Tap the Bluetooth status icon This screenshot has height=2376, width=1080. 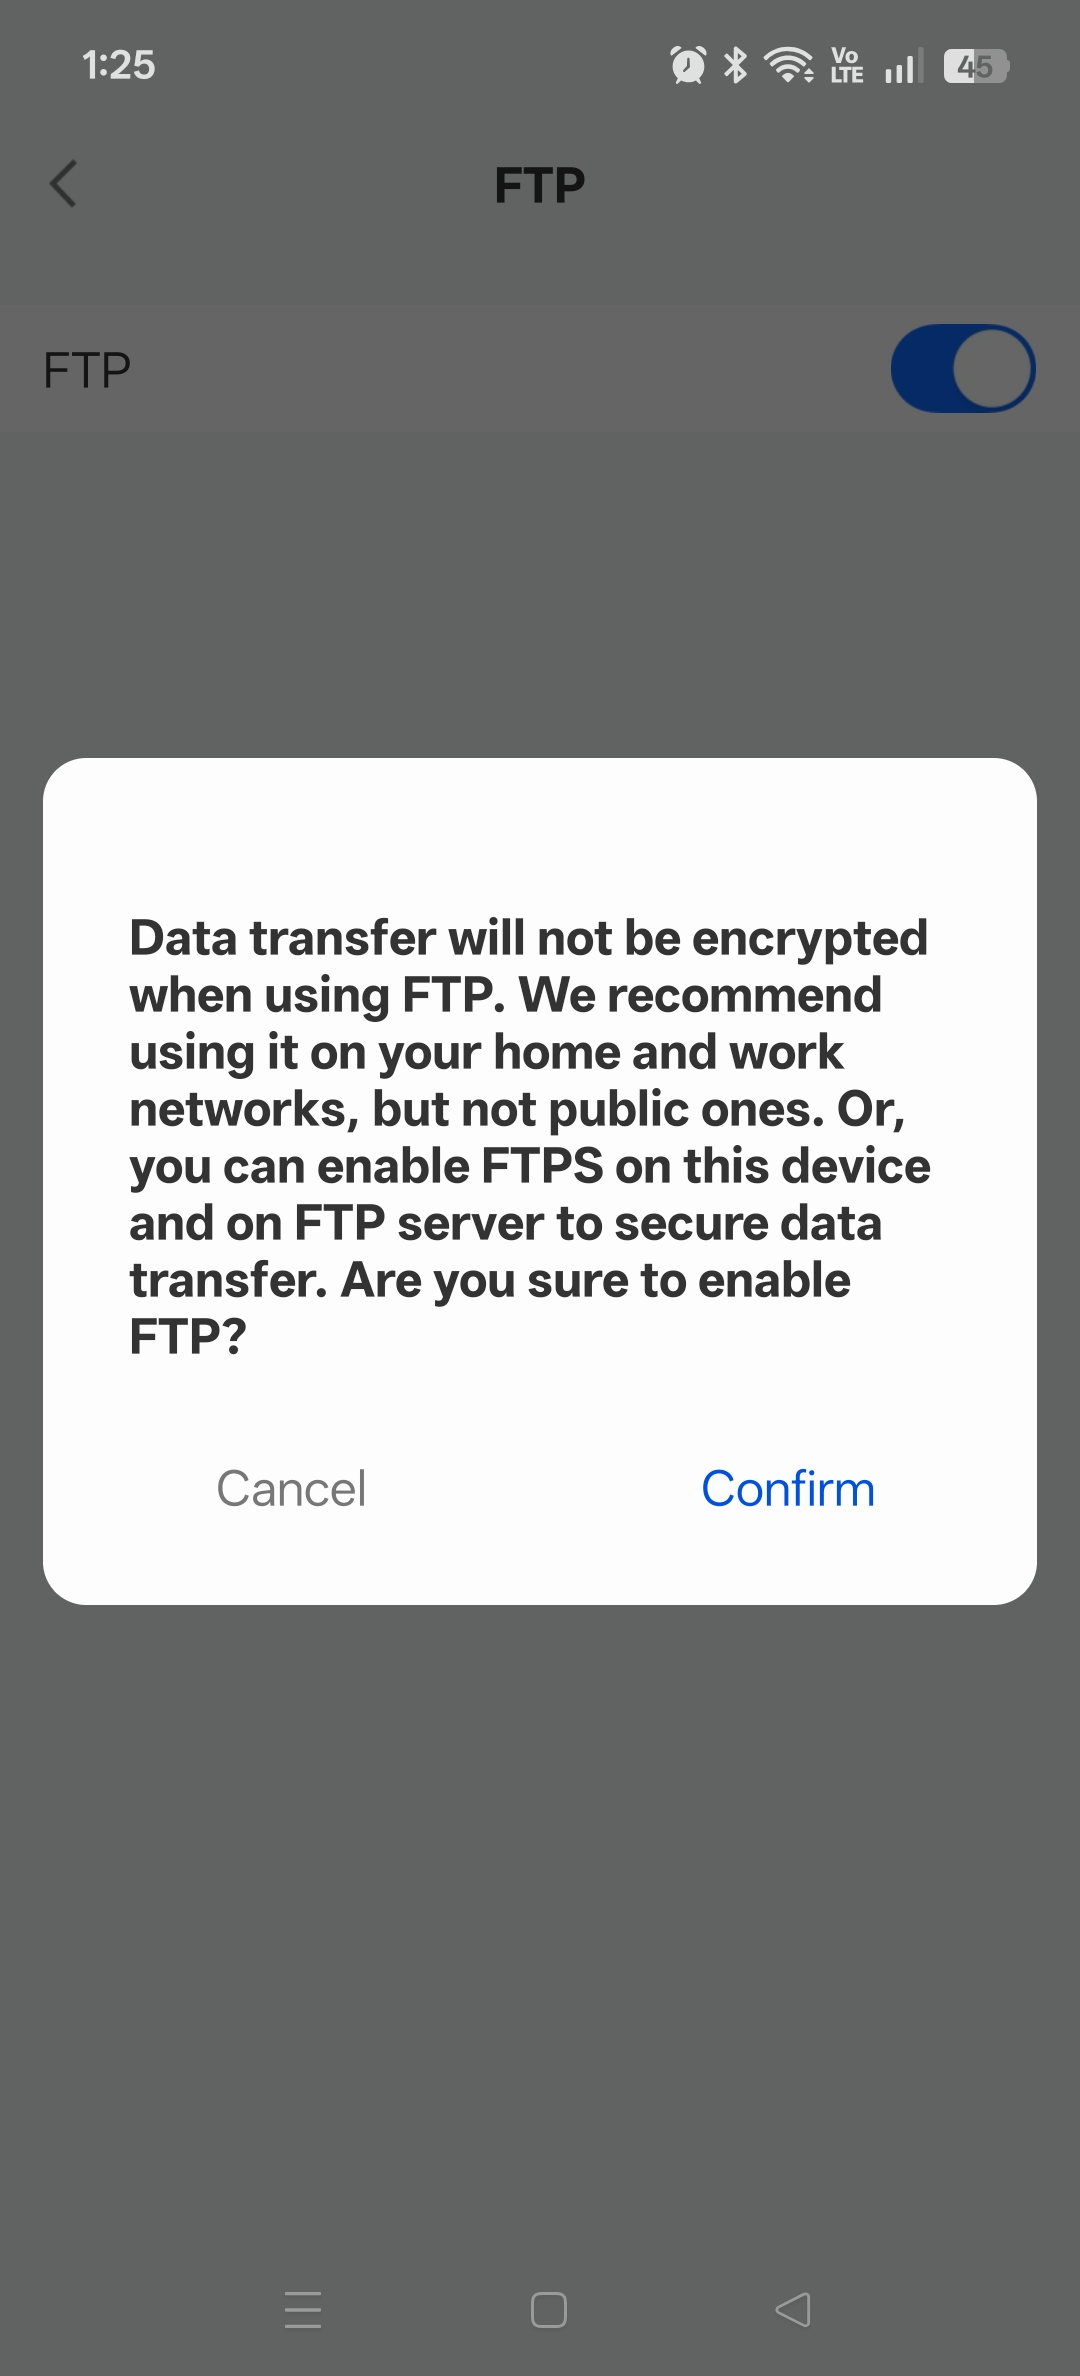coord(736,66)
